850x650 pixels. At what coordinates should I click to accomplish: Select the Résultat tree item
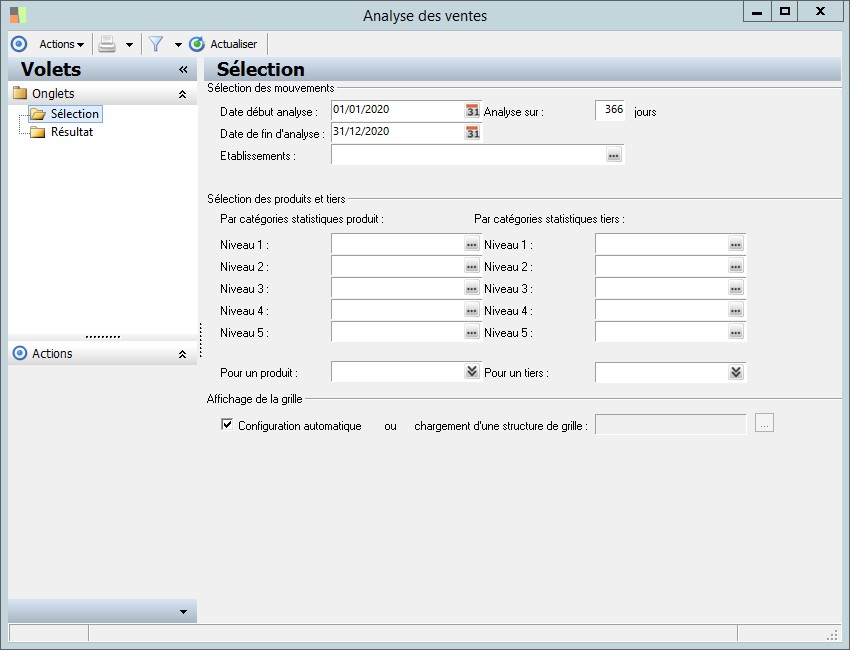[x=71, y=132]
